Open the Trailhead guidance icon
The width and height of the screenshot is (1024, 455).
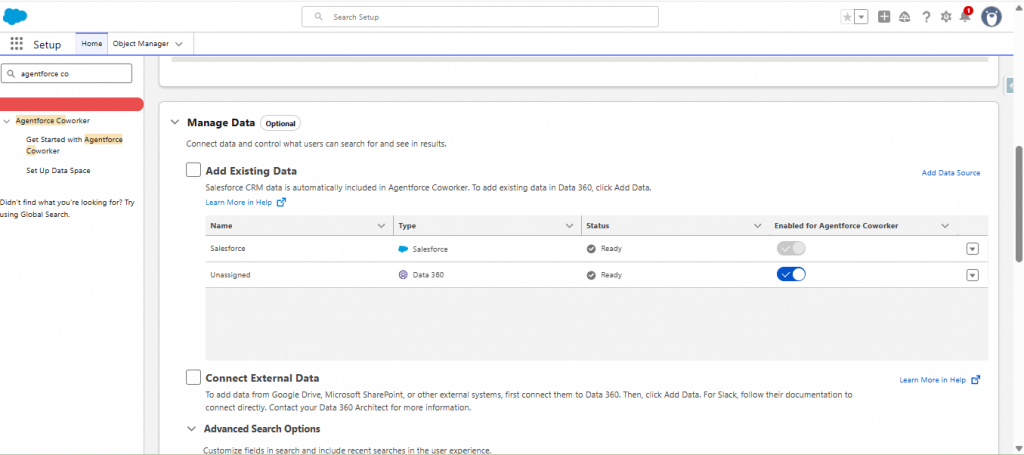(x=904, y=17)
